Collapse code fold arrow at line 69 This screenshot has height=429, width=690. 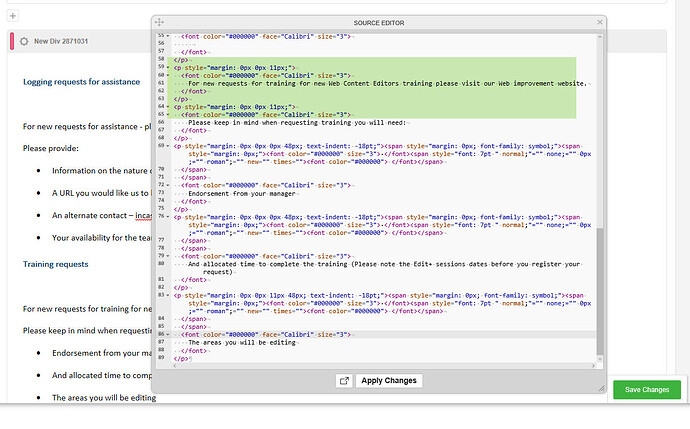168,146
